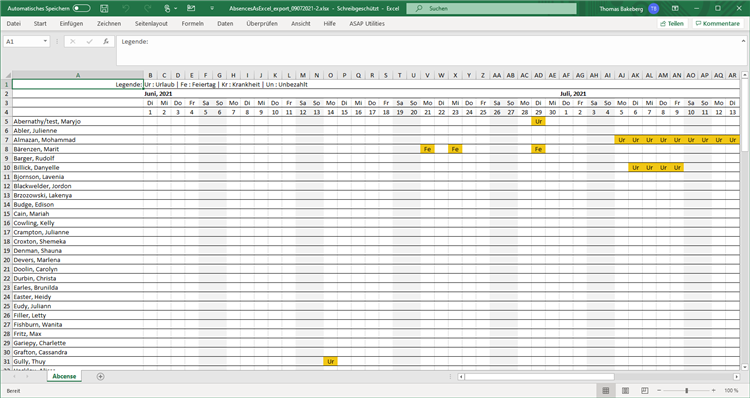Viewport: 750px width, 398px height.
Task: Click the Undo icon in the quick access toolbar
Action: click(x=126, y=9)
